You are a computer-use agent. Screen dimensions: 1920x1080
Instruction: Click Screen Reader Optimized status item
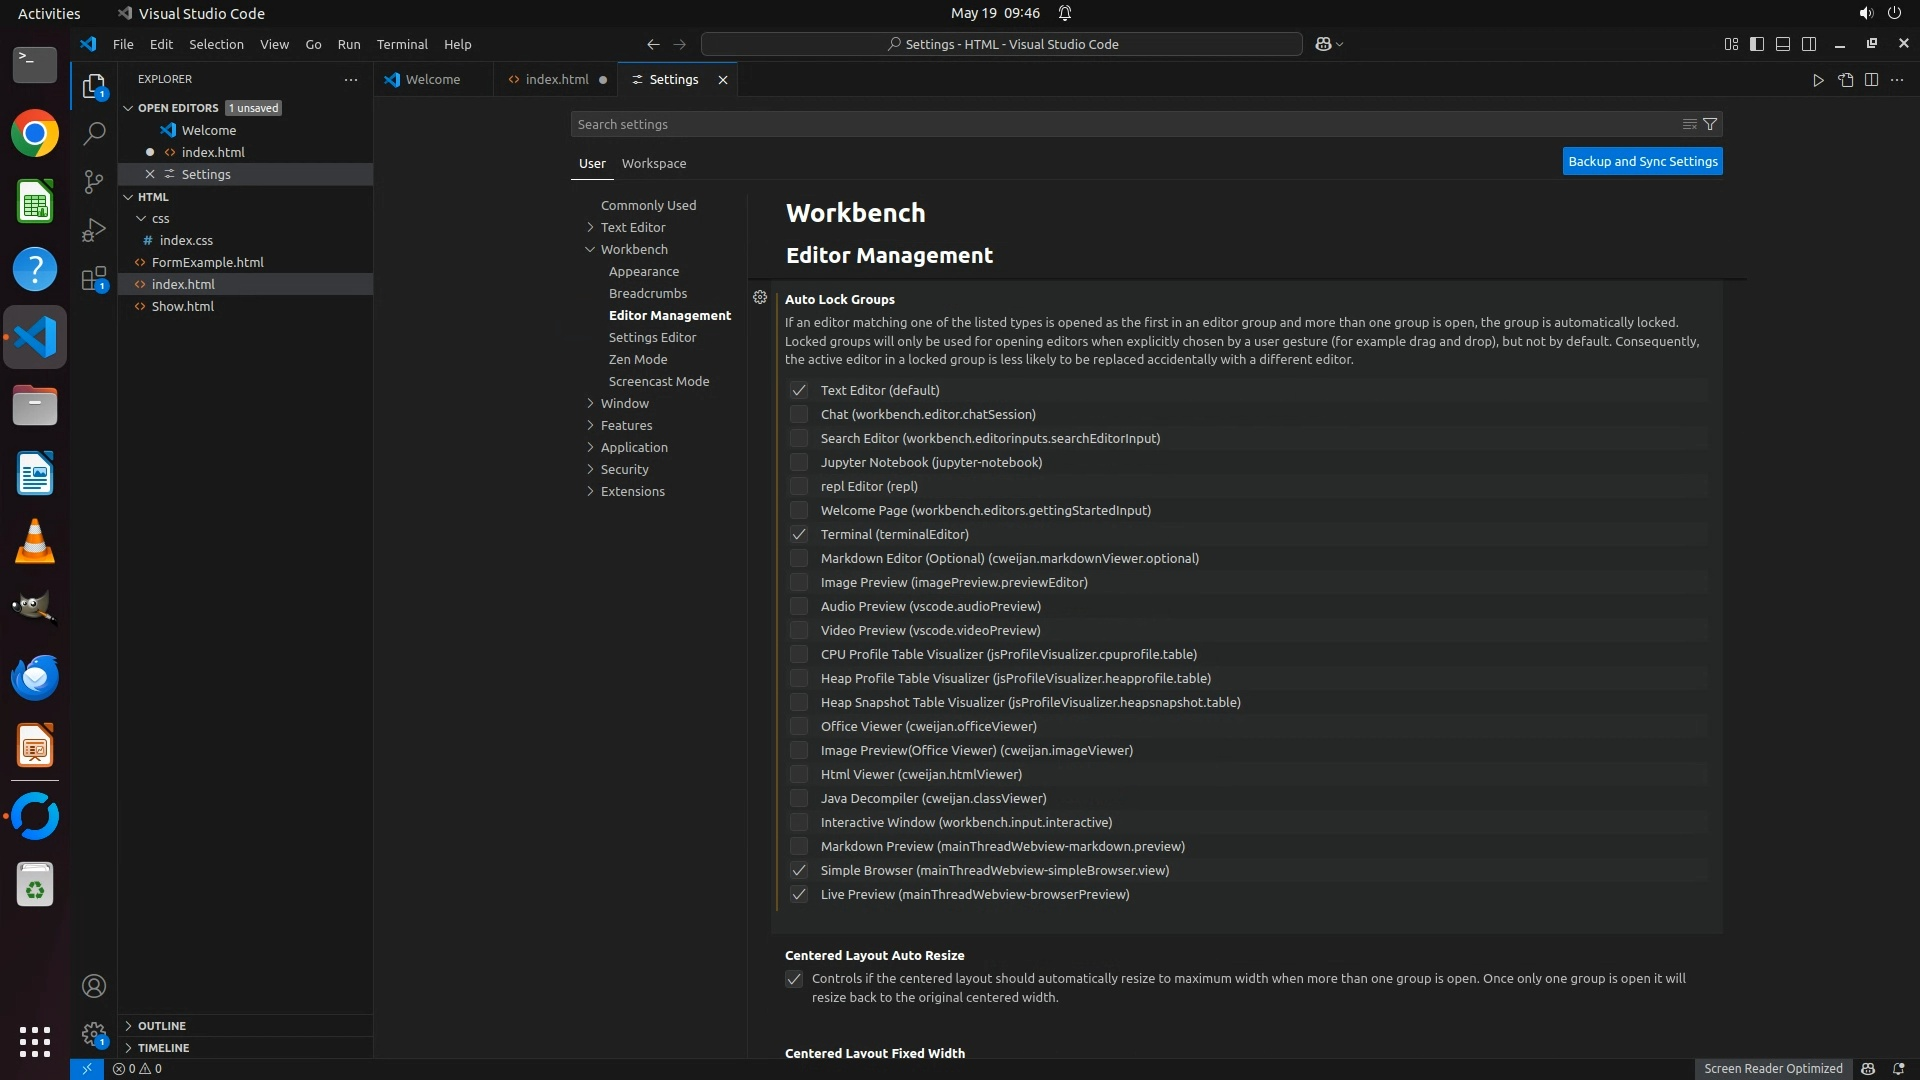click(1772, 1068)
